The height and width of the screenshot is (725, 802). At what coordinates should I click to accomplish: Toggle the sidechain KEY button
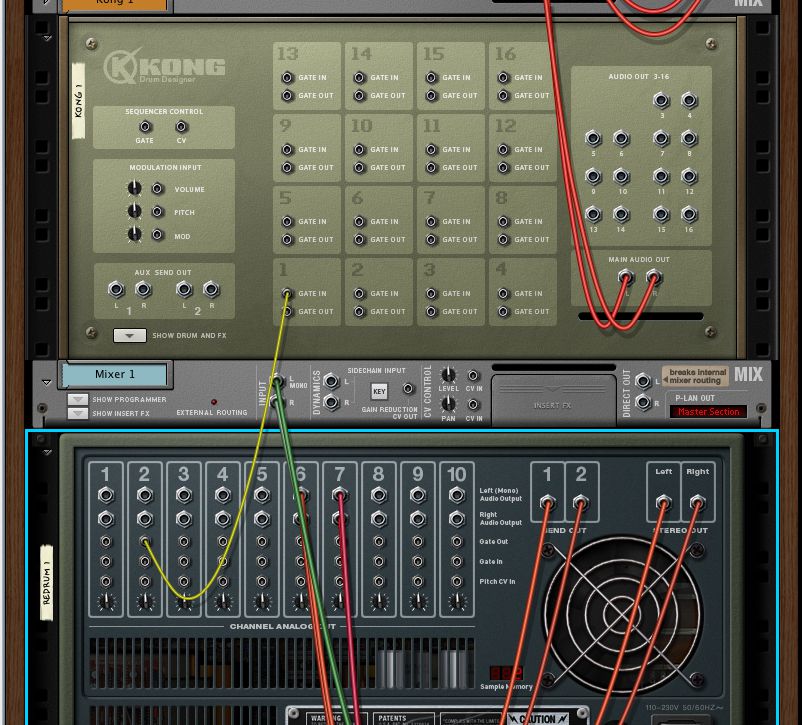[379, 391]
